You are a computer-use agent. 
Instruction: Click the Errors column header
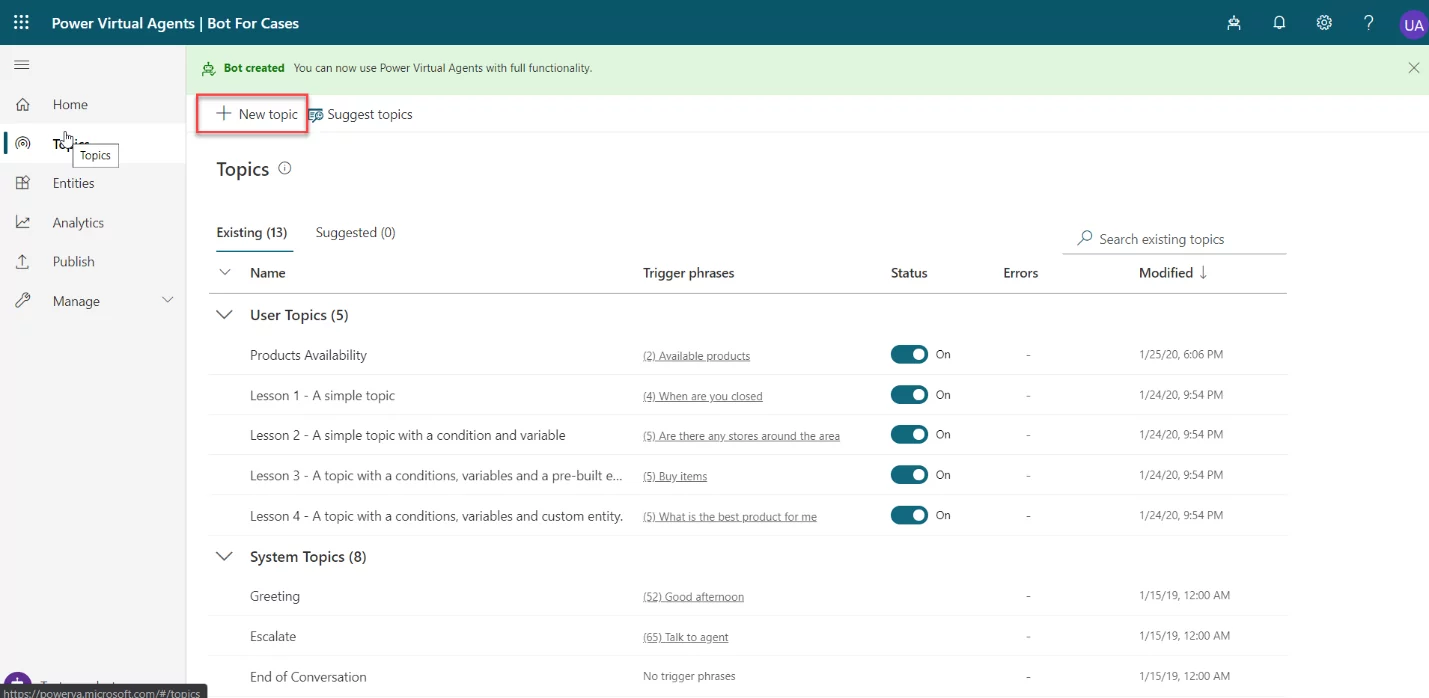coord(1021,273)
